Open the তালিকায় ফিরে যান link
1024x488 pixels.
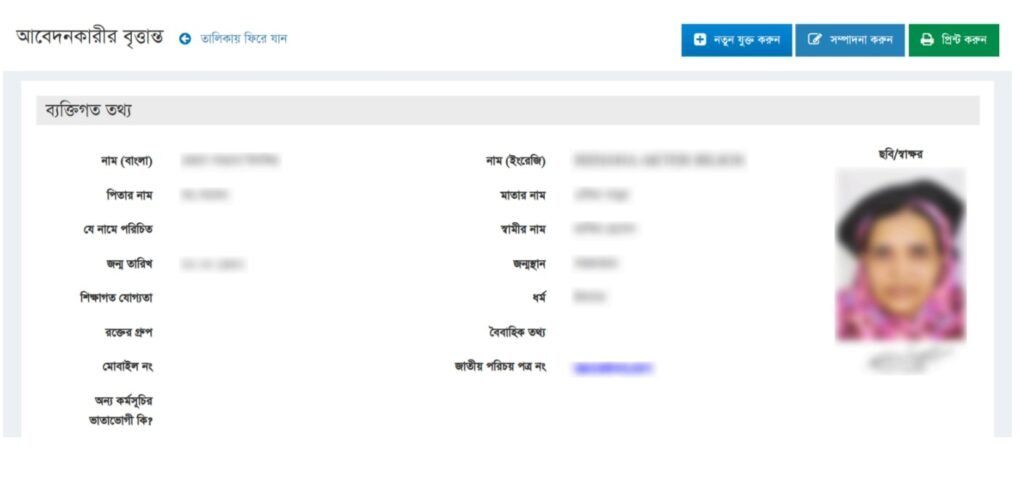pos(244,39)
